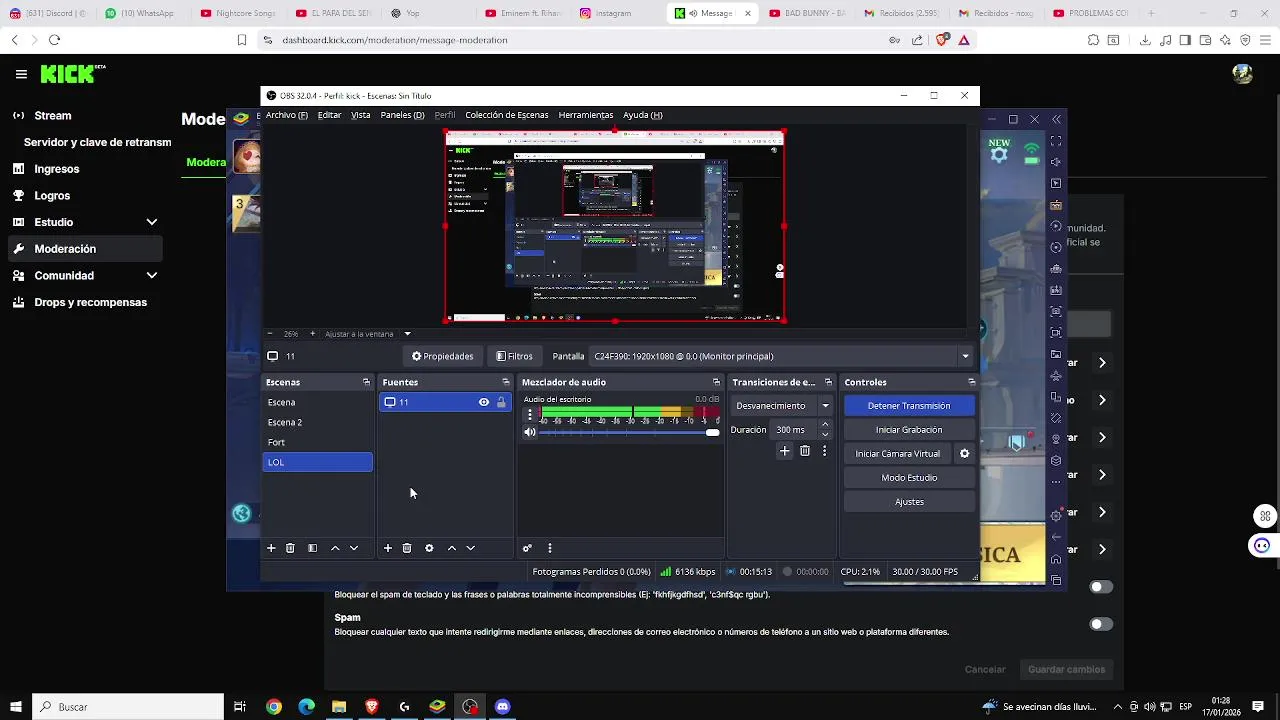Open Kick profile avatar

1242,74
